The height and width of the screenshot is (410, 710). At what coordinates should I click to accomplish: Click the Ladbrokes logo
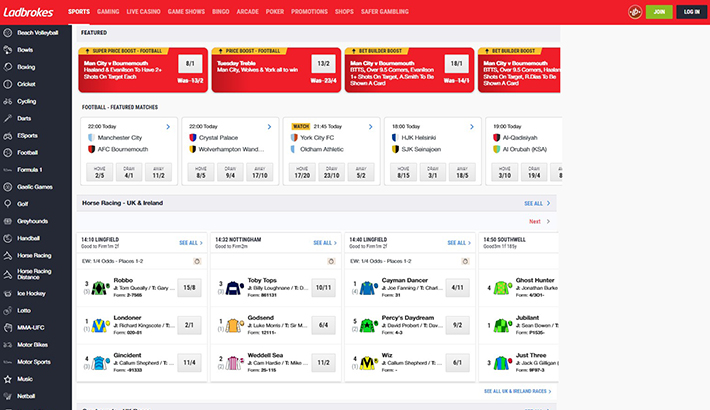29,12
